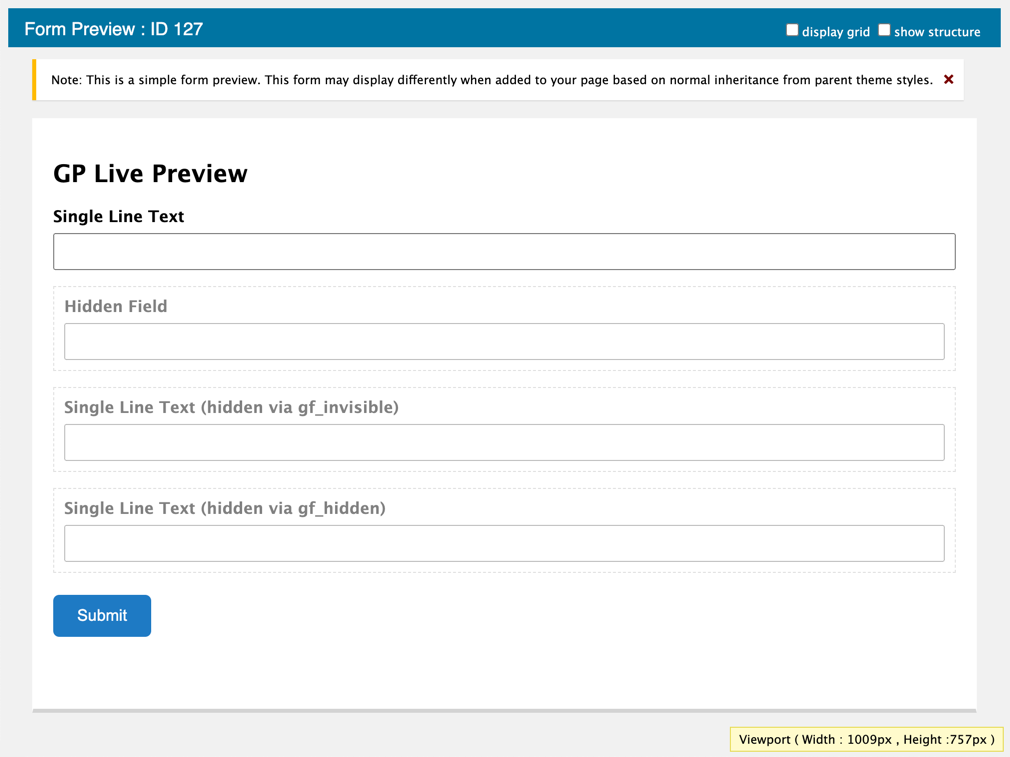Click the Single Line Text label

tap(119, 216)
